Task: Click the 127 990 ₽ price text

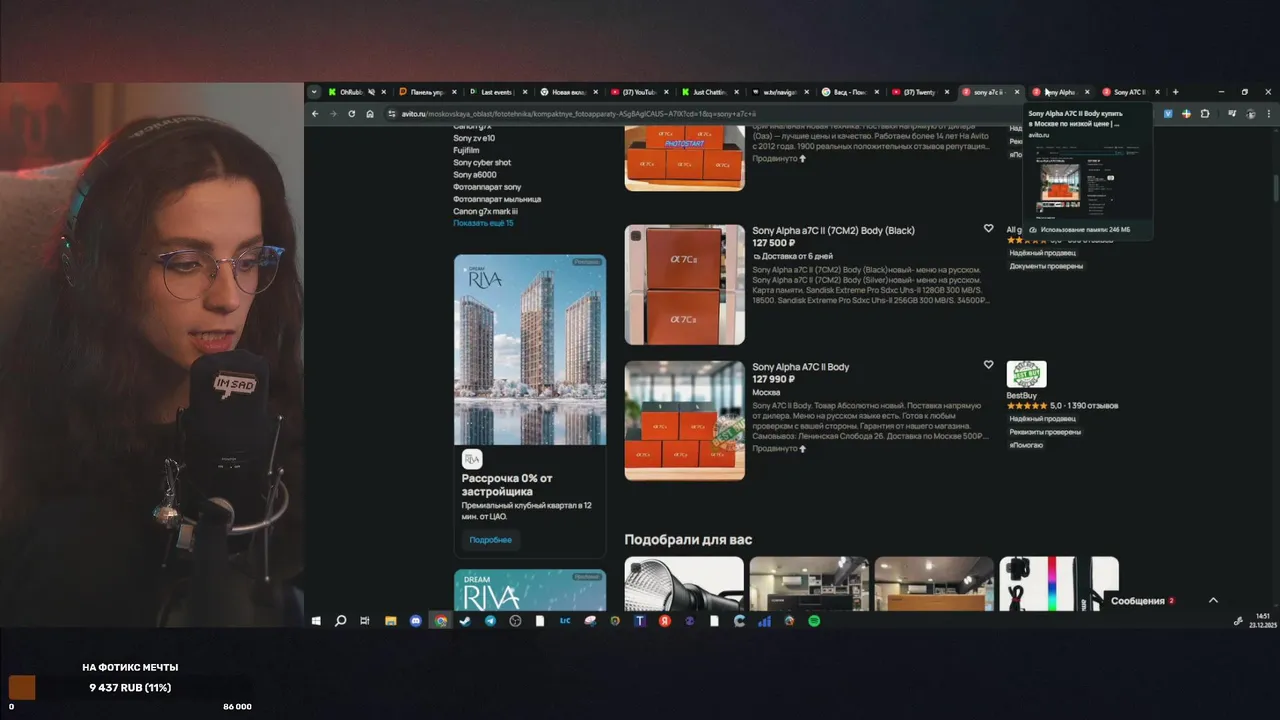Action: pyautogui.click(x=773, y=379)
